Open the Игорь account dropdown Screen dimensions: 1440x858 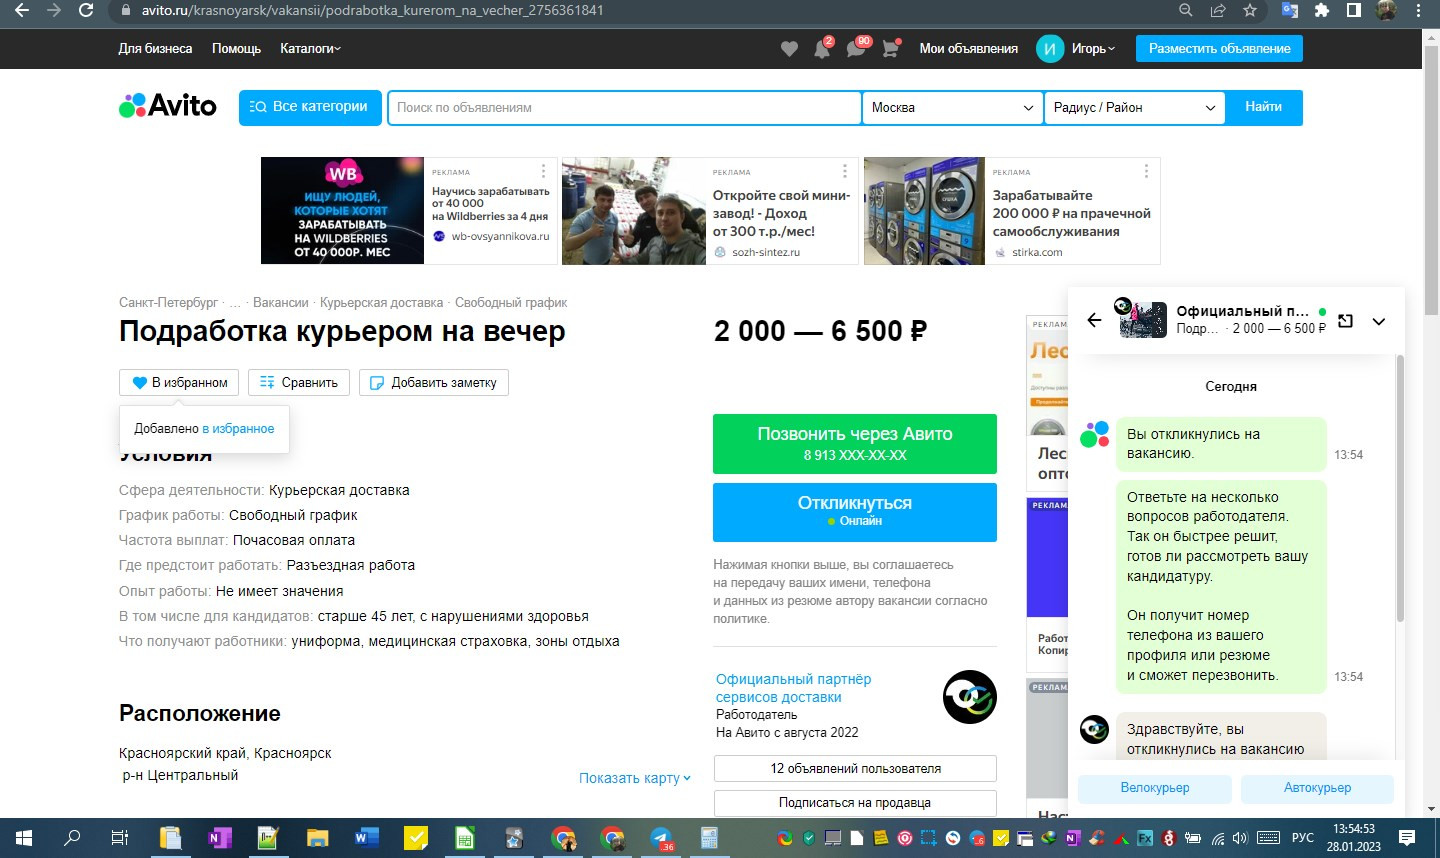tap(1093, 49)
